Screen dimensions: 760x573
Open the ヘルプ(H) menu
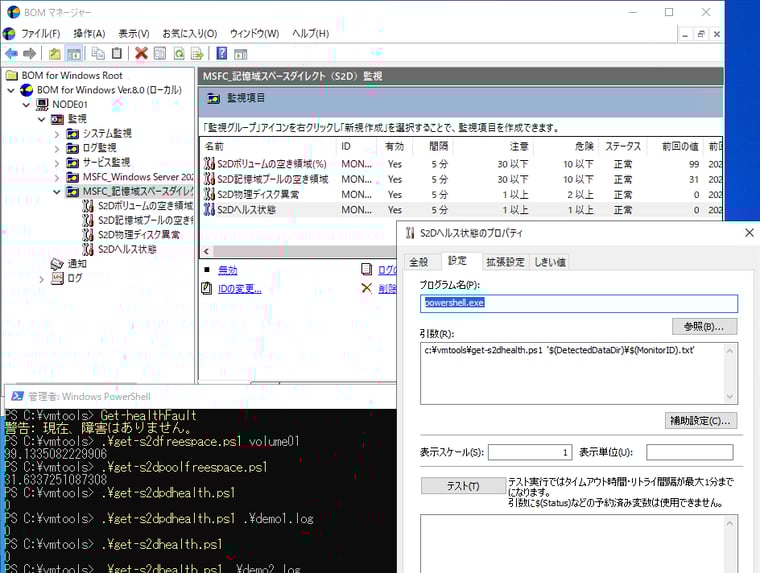pos(311,33)
